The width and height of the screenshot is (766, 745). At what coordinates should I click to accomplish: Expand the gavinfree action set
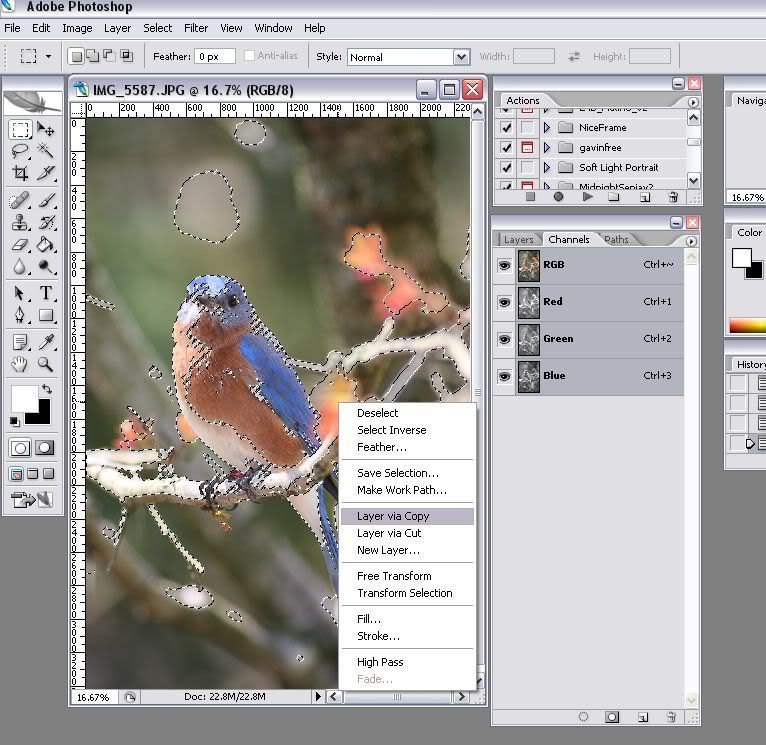point(547,148)
